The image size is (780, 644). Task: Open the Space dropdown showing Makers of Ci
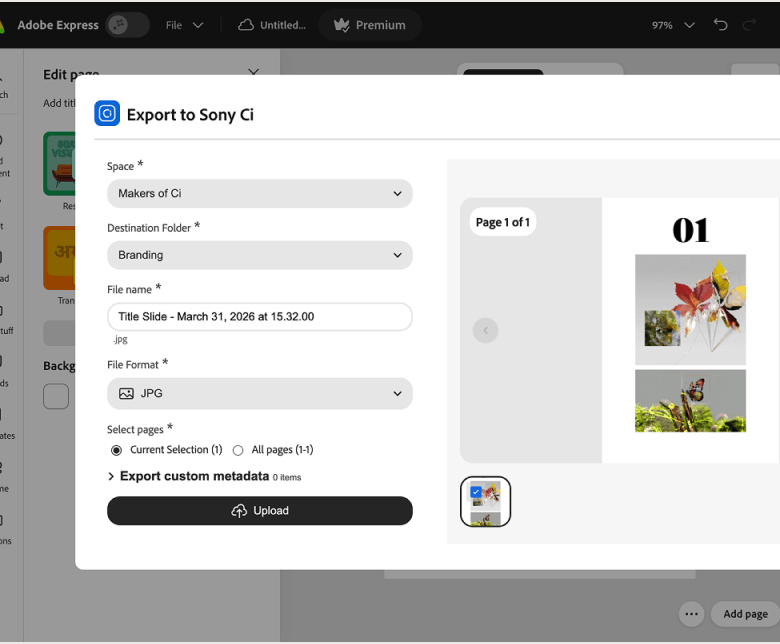point(260,193)
